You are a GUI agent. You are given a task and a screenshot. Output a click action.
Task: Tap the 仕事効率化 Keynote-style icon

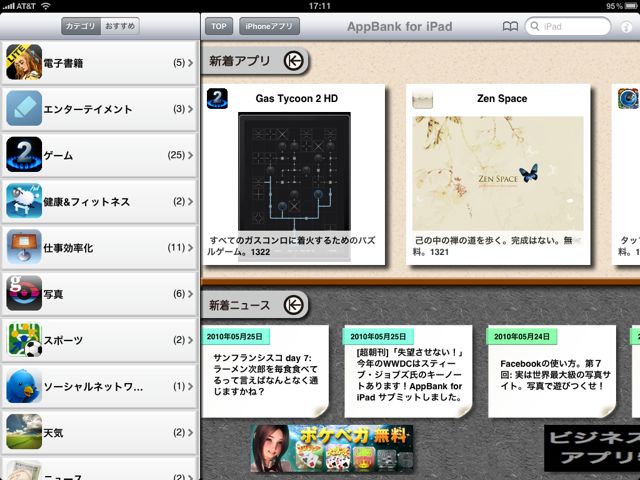[x=24, y=247]
